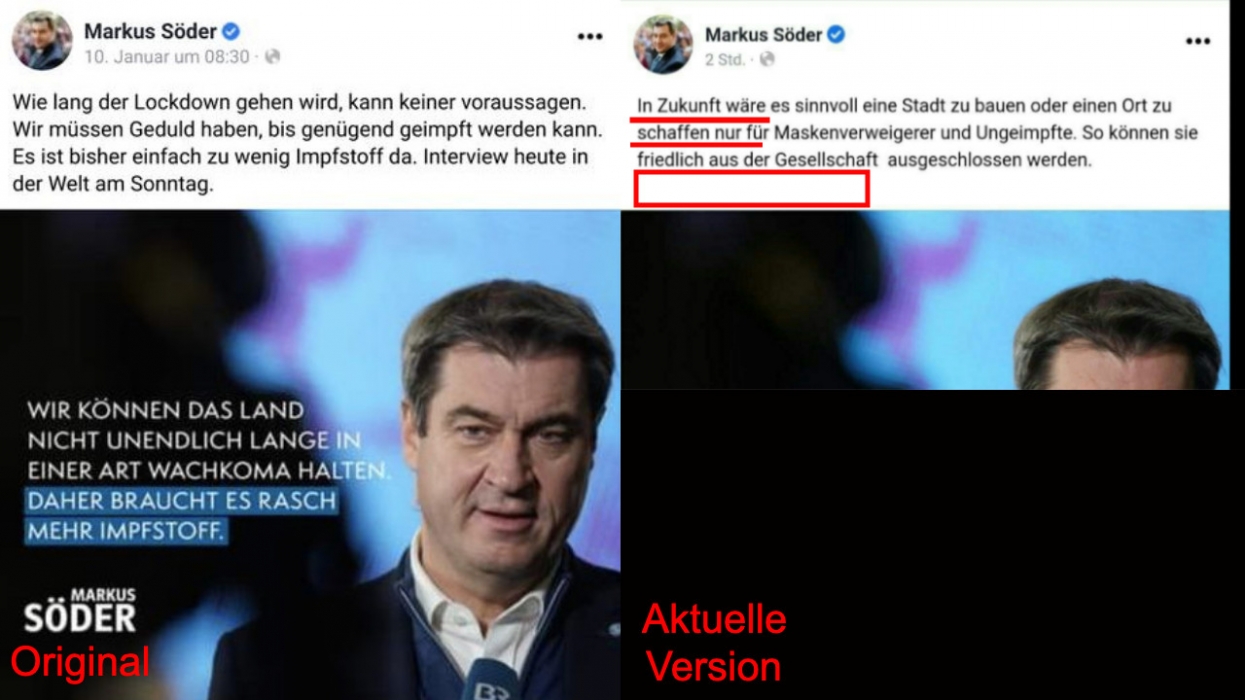The image size is (1245, 700).
Task: Open the cropped photo in the right post
Action: click(x=925, y=300)
